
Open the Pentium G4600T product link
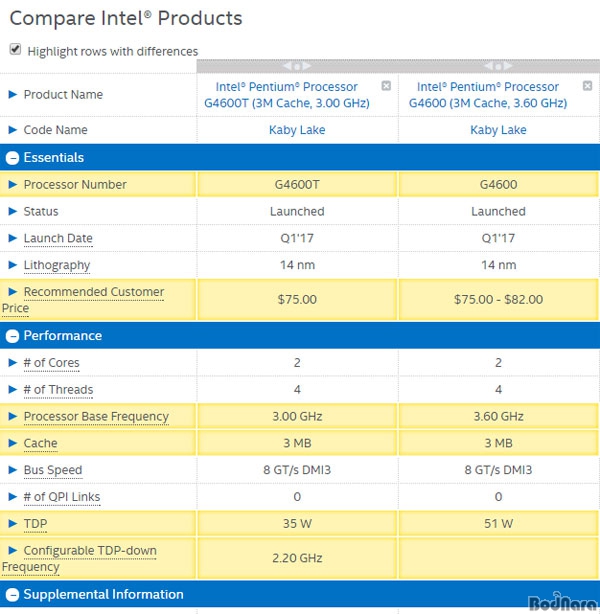click(287, 95)
